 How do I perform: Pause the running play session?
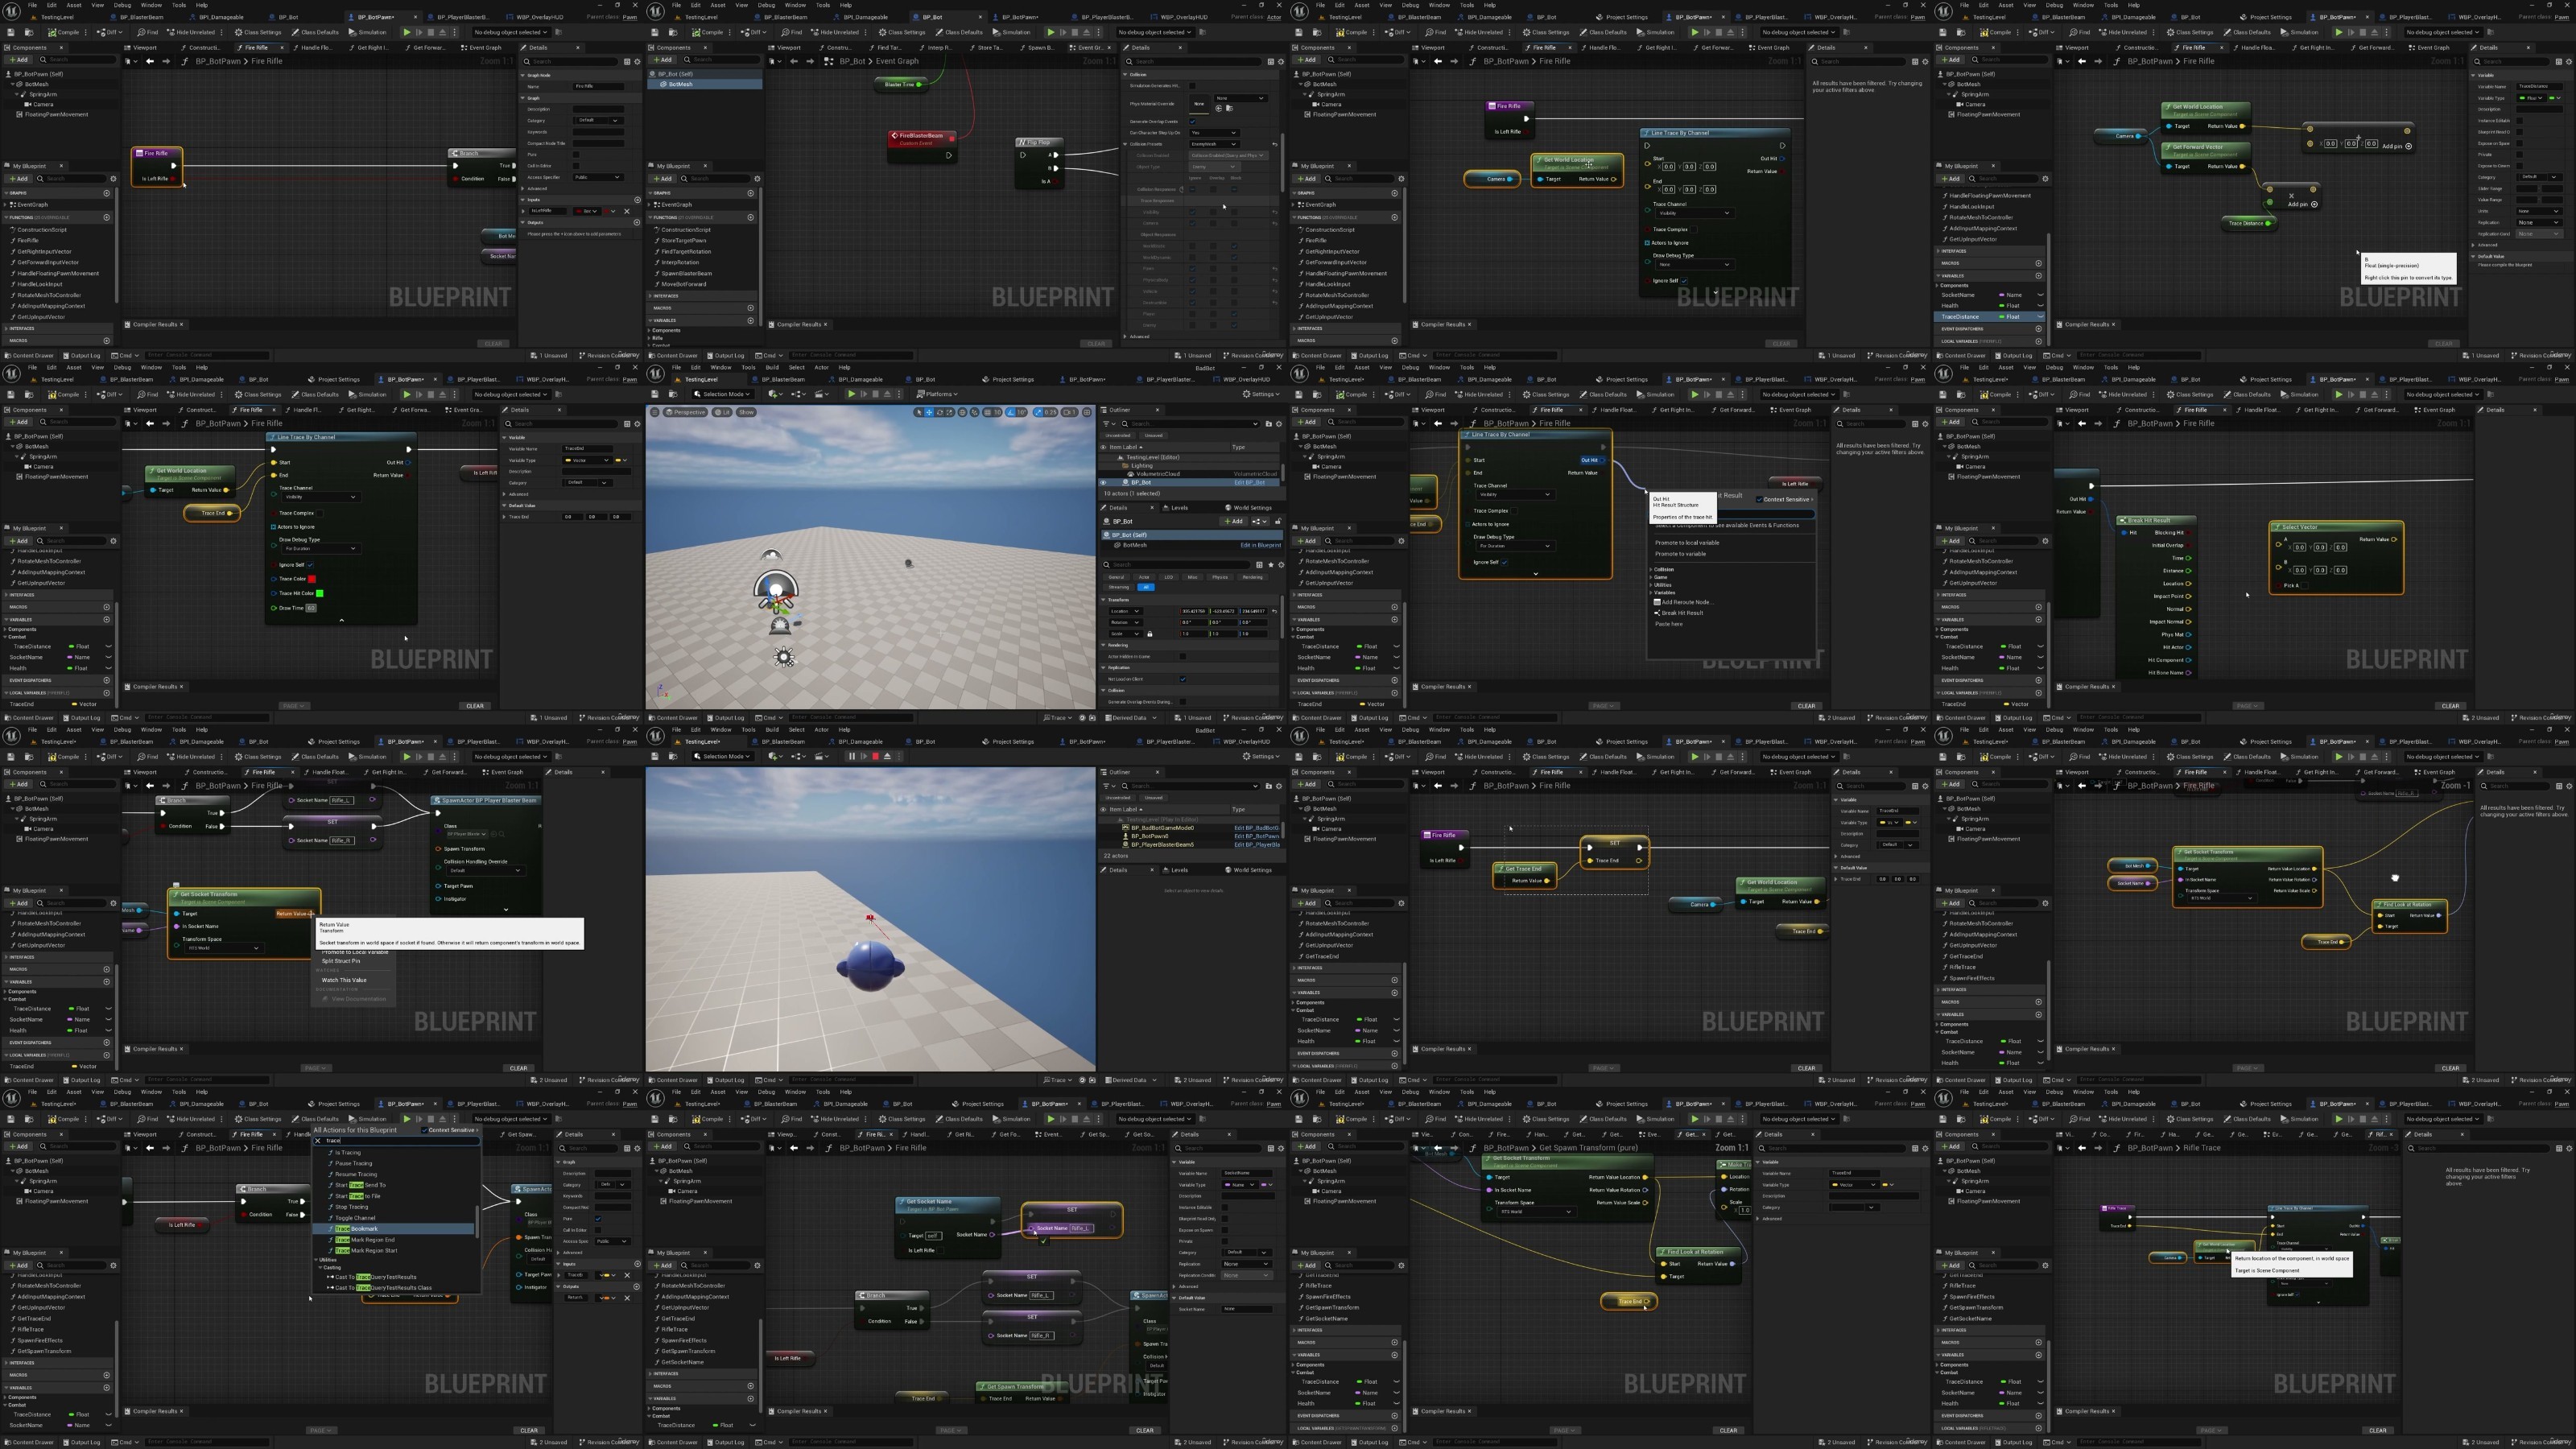click(852, 757)
